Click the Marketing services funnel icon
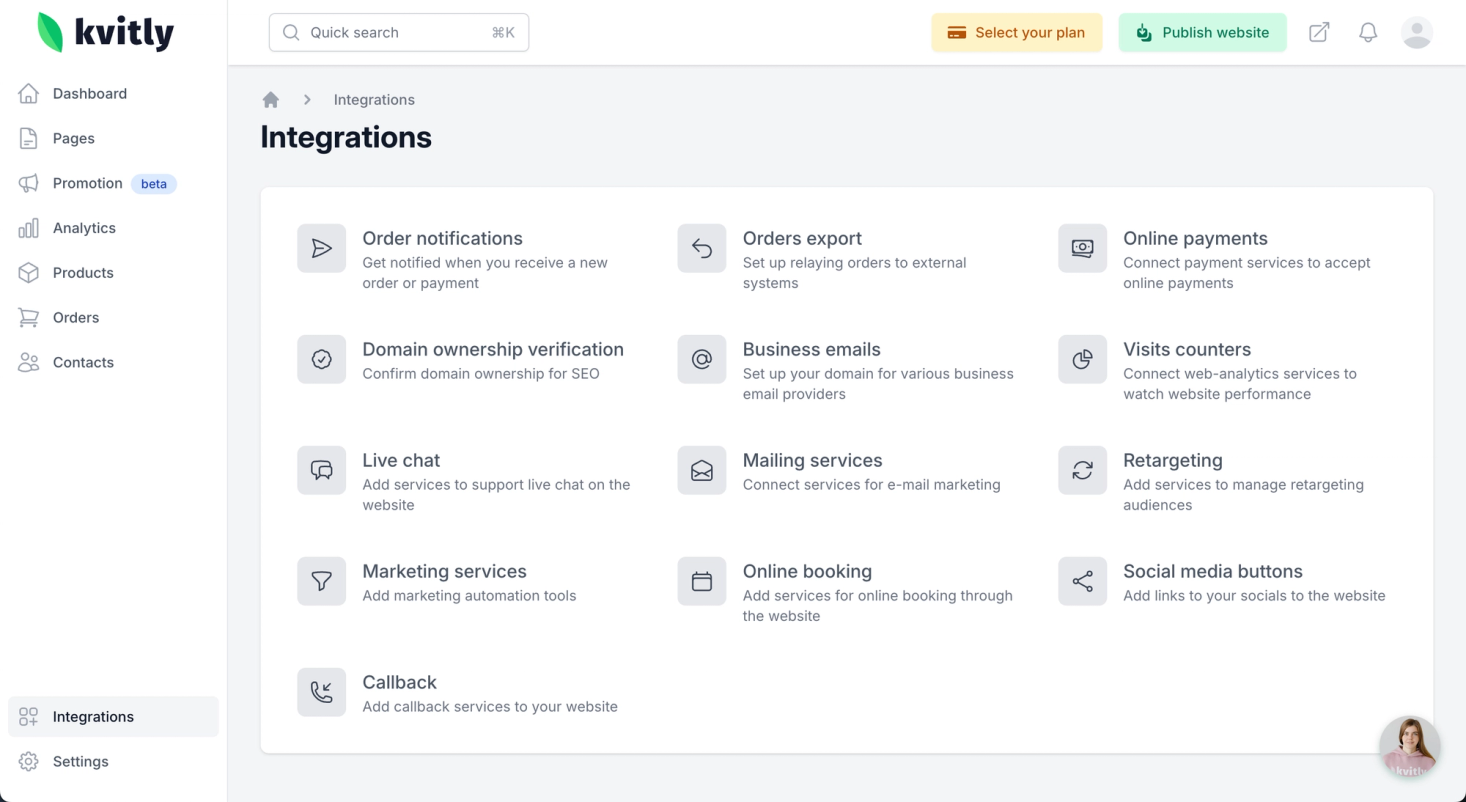1466x802 pixels. (x=321, y=581)
